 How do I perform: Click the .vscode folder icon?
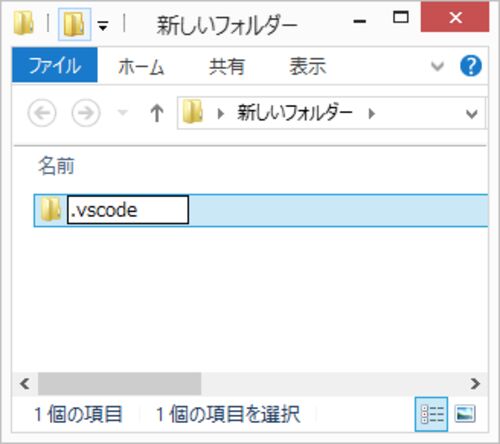coord(51,209)
